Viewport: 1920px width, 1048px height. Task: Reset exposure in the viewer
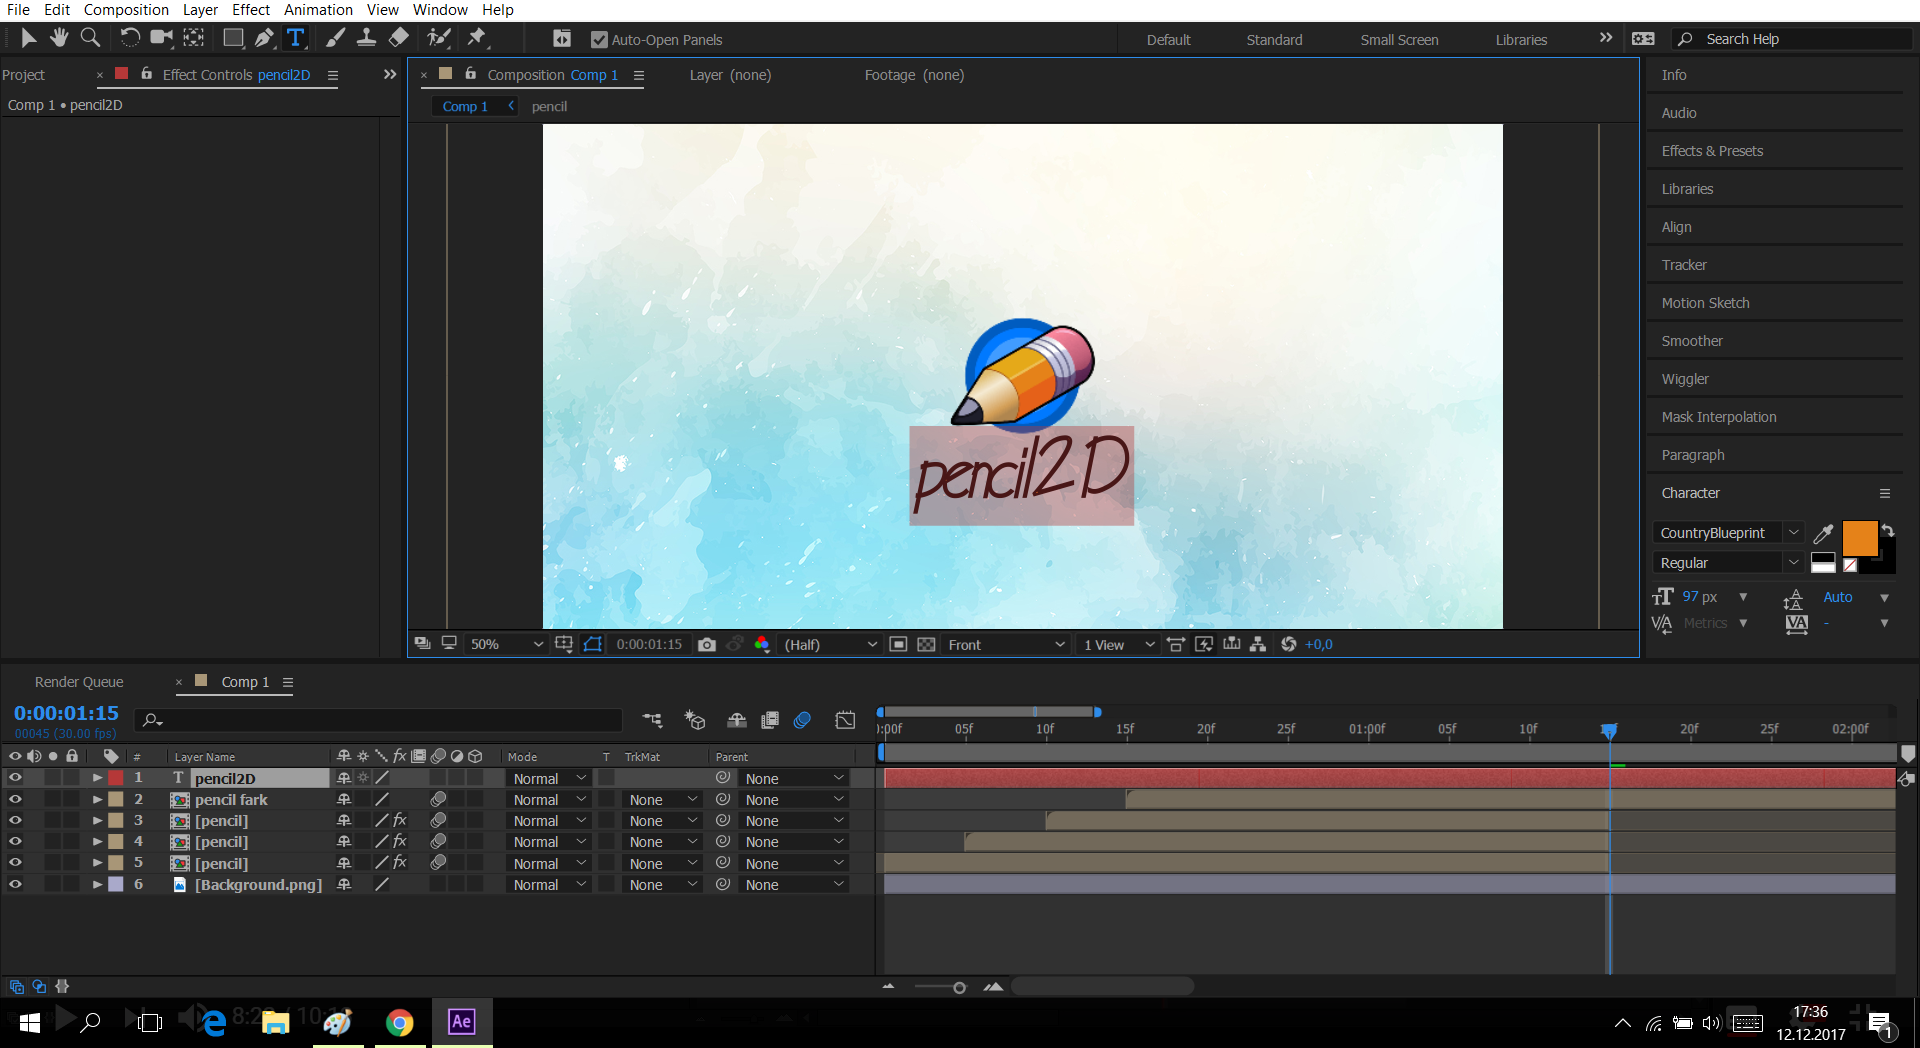click(1288, 644)
